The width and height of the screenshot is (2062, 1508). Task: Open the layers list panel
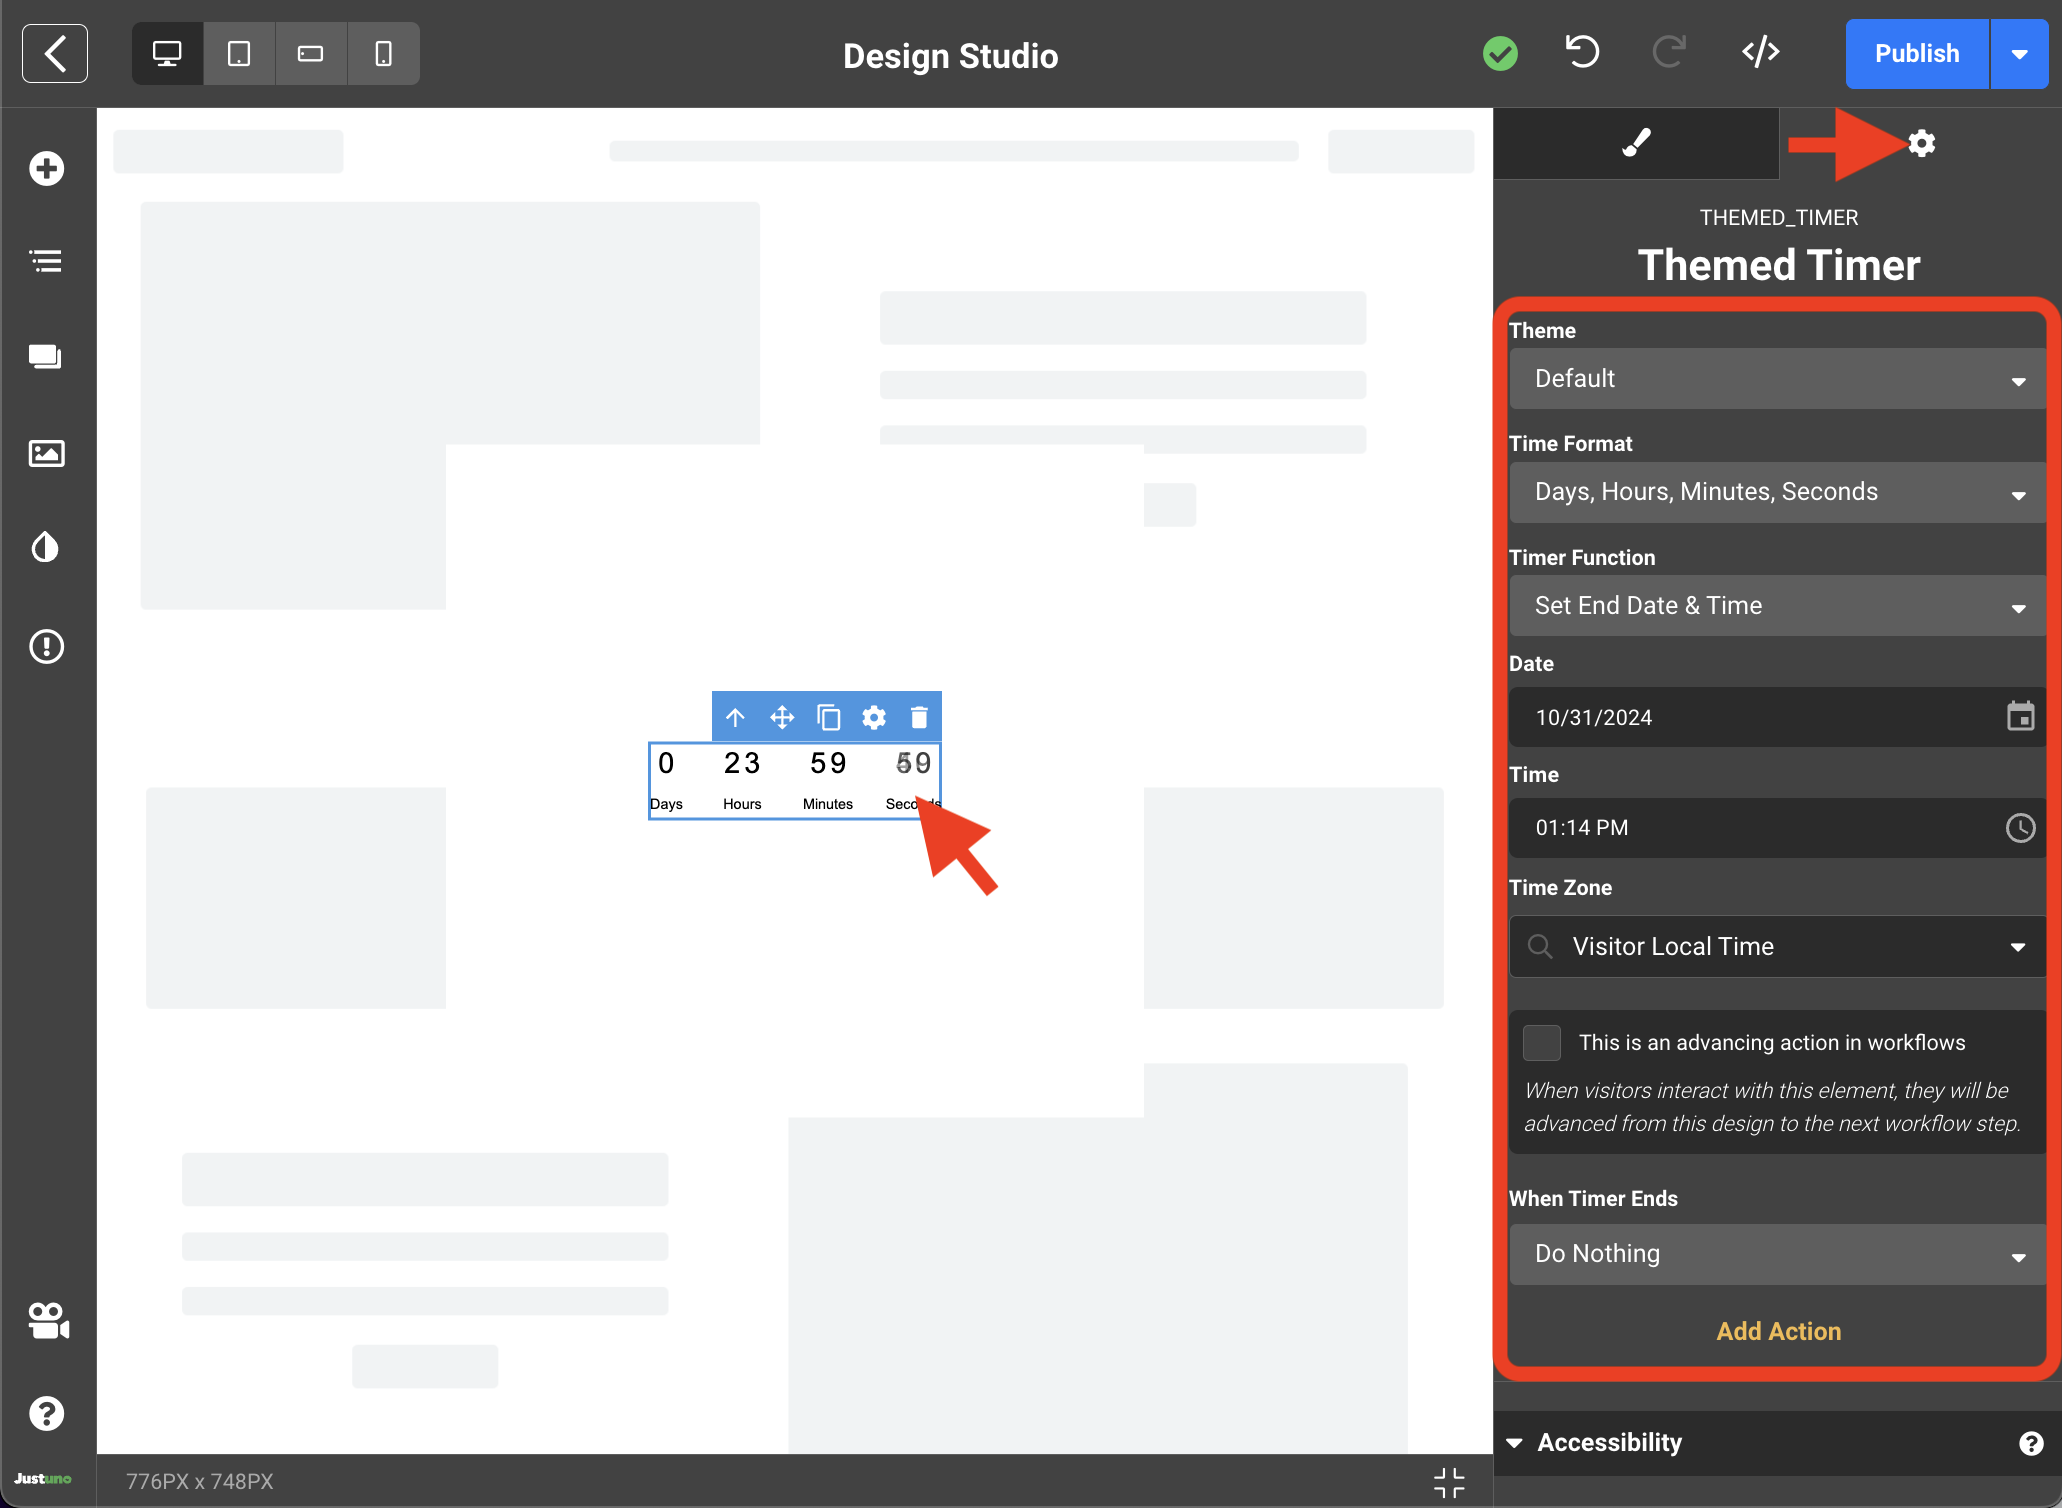click(x=46, y=262)
